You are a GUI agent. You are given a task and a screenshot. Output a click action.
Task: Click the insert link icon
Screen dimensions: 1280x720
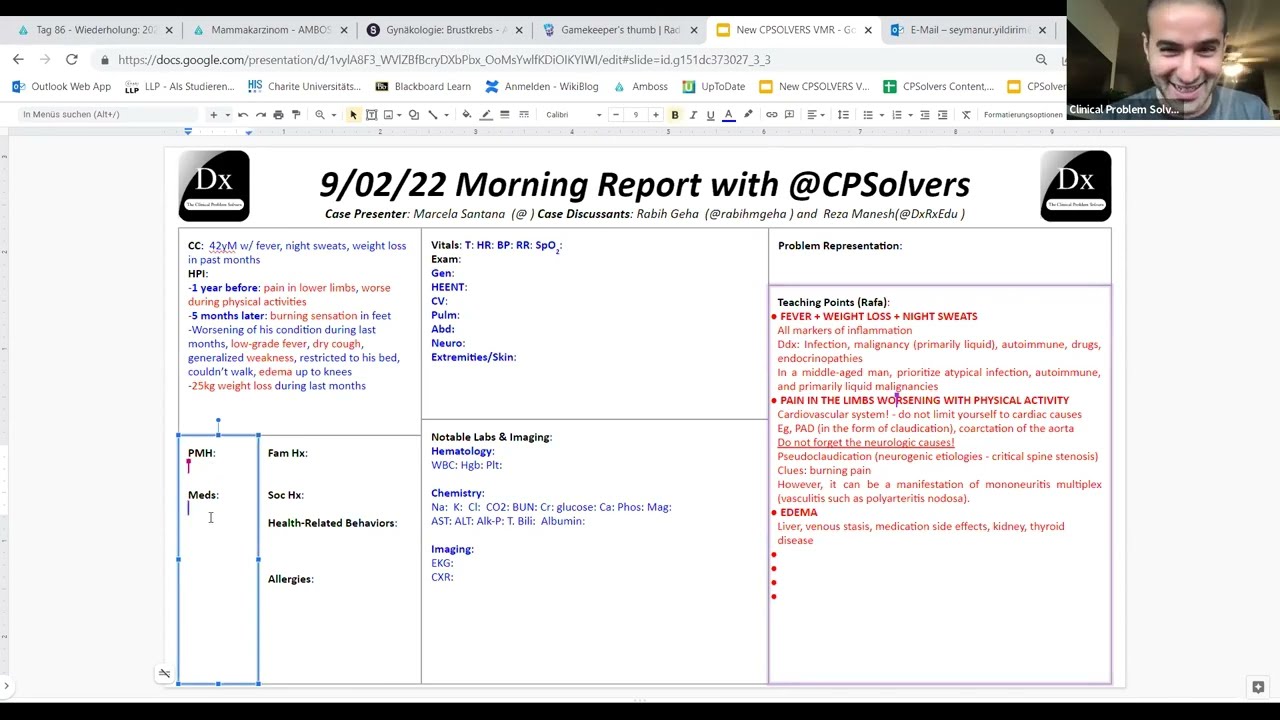pyautogui.click(x=771, y=115)
